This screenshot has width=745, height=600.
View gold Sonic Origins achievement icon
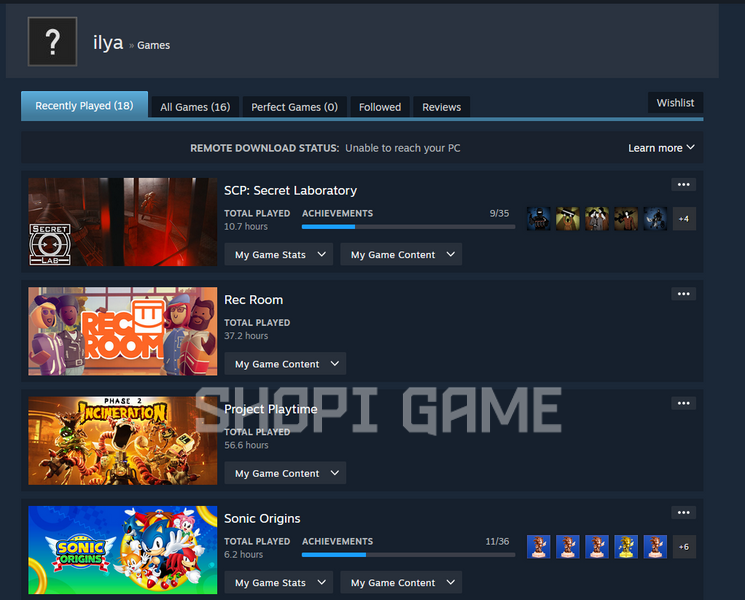[x=626, y=546]
